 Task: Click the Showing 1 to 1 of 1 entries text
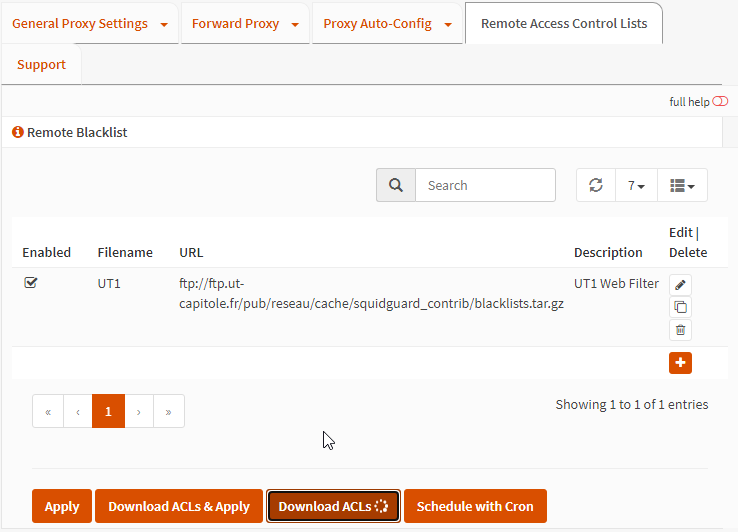point(632,404)
